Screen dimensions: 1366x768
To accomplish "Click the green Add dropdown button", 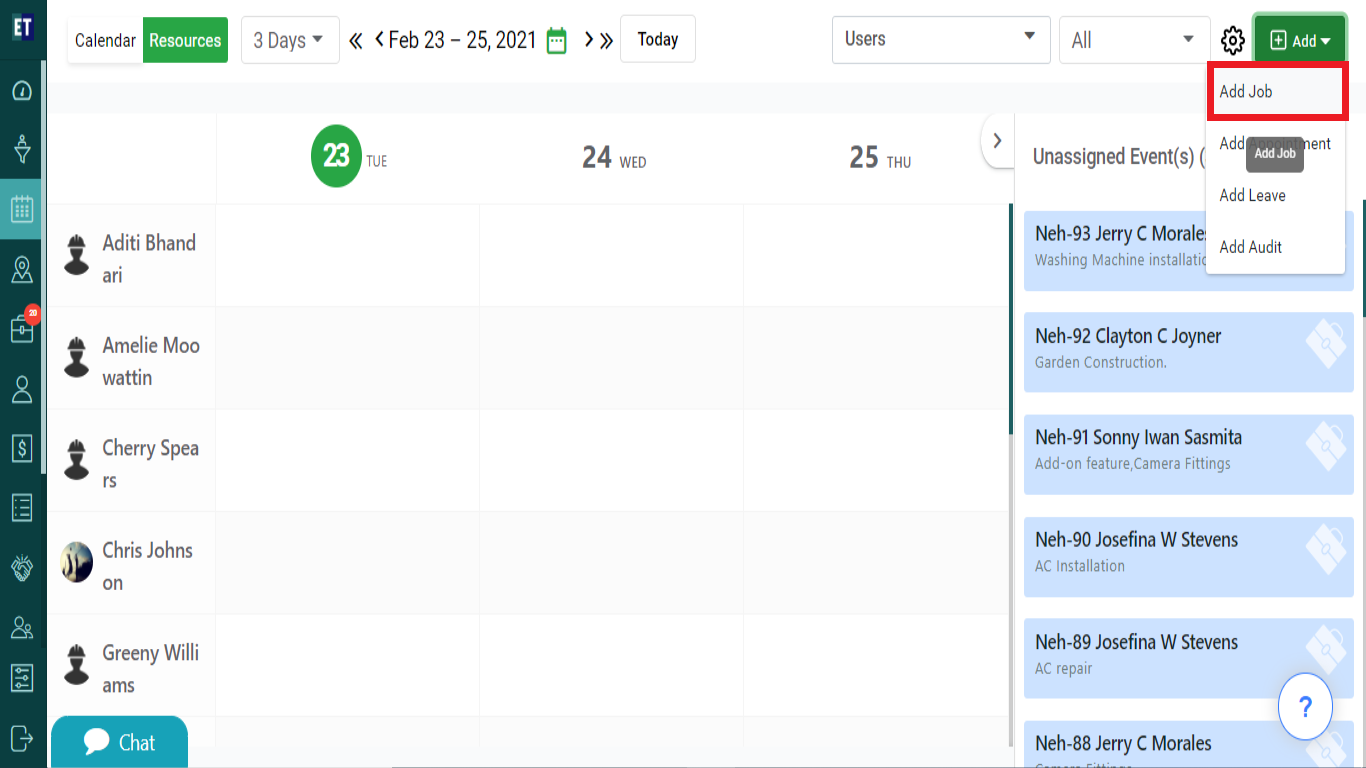I will [1300, 40].
